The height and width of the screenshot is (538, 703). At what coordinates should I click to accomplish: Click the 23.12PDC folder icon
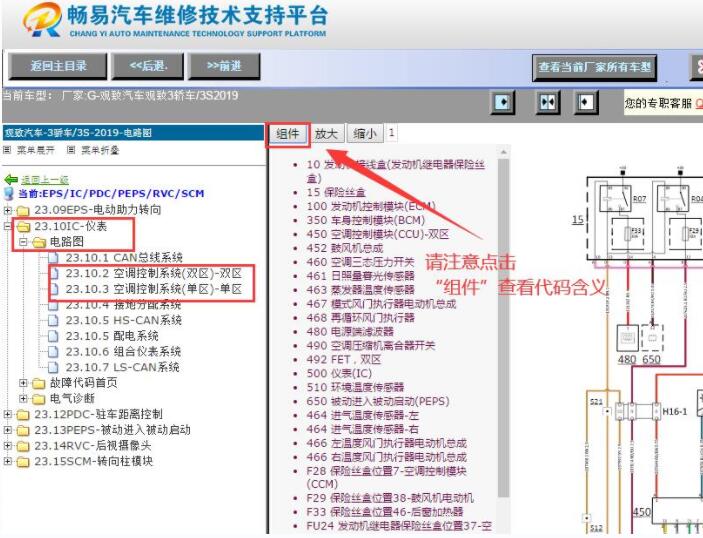(x=23, y=415)
